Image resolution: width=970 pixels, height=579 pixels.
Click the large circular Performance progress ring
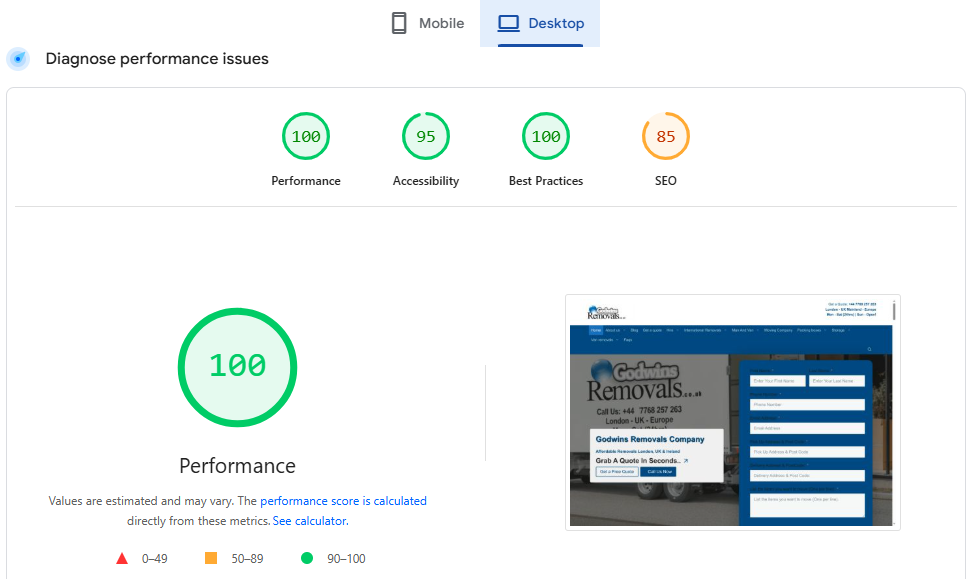point(237,367)
